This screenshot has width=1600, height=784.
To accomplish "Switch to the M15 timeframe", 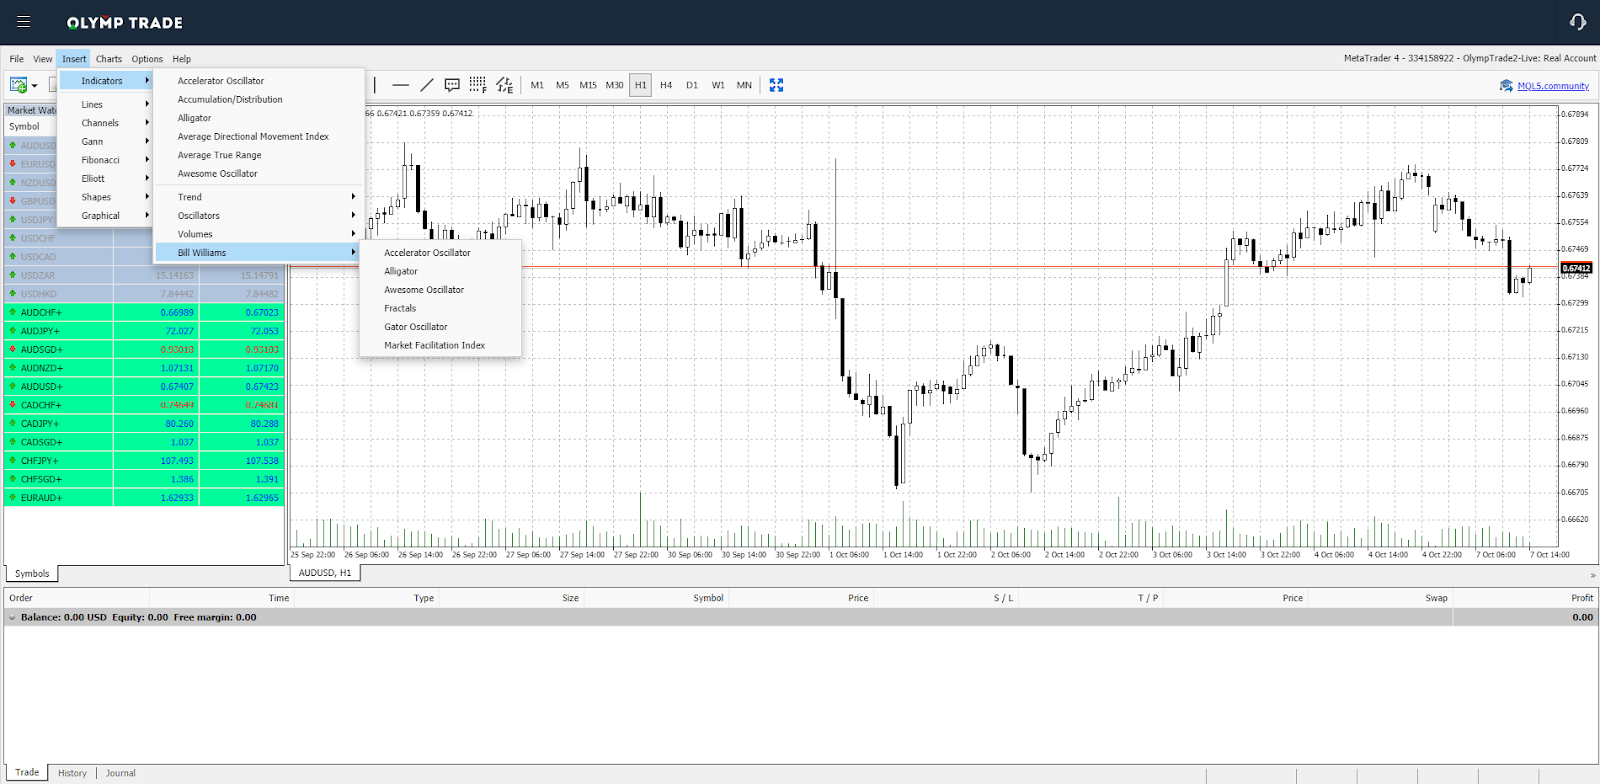I will tap(588, 85).
